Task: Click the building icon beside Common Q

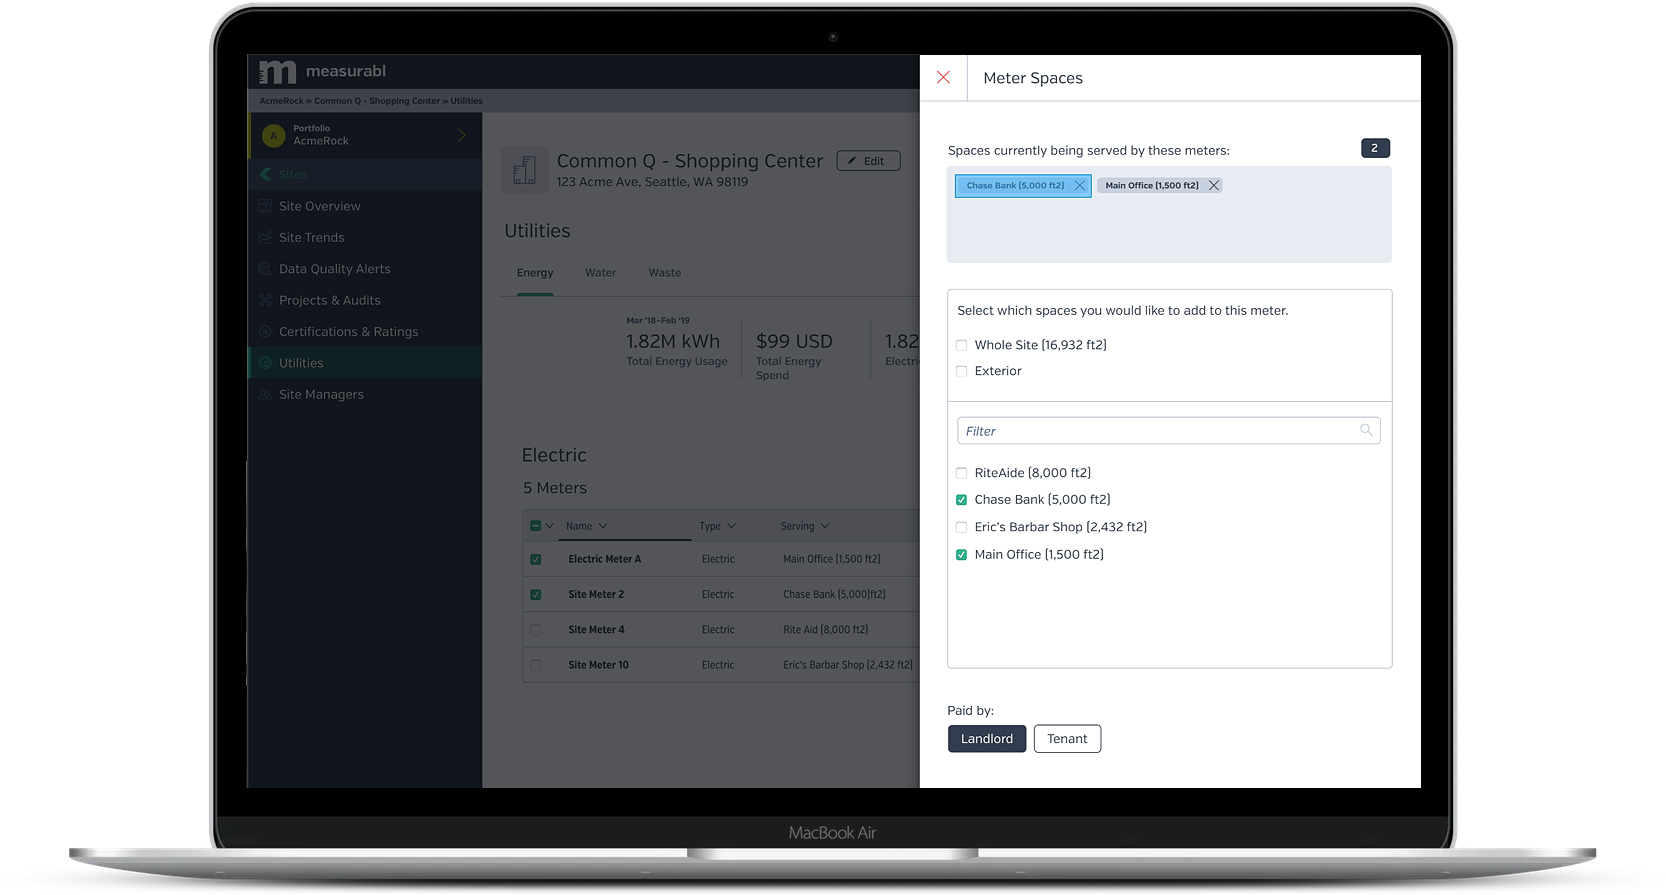Action: click(x=525, y=169)
